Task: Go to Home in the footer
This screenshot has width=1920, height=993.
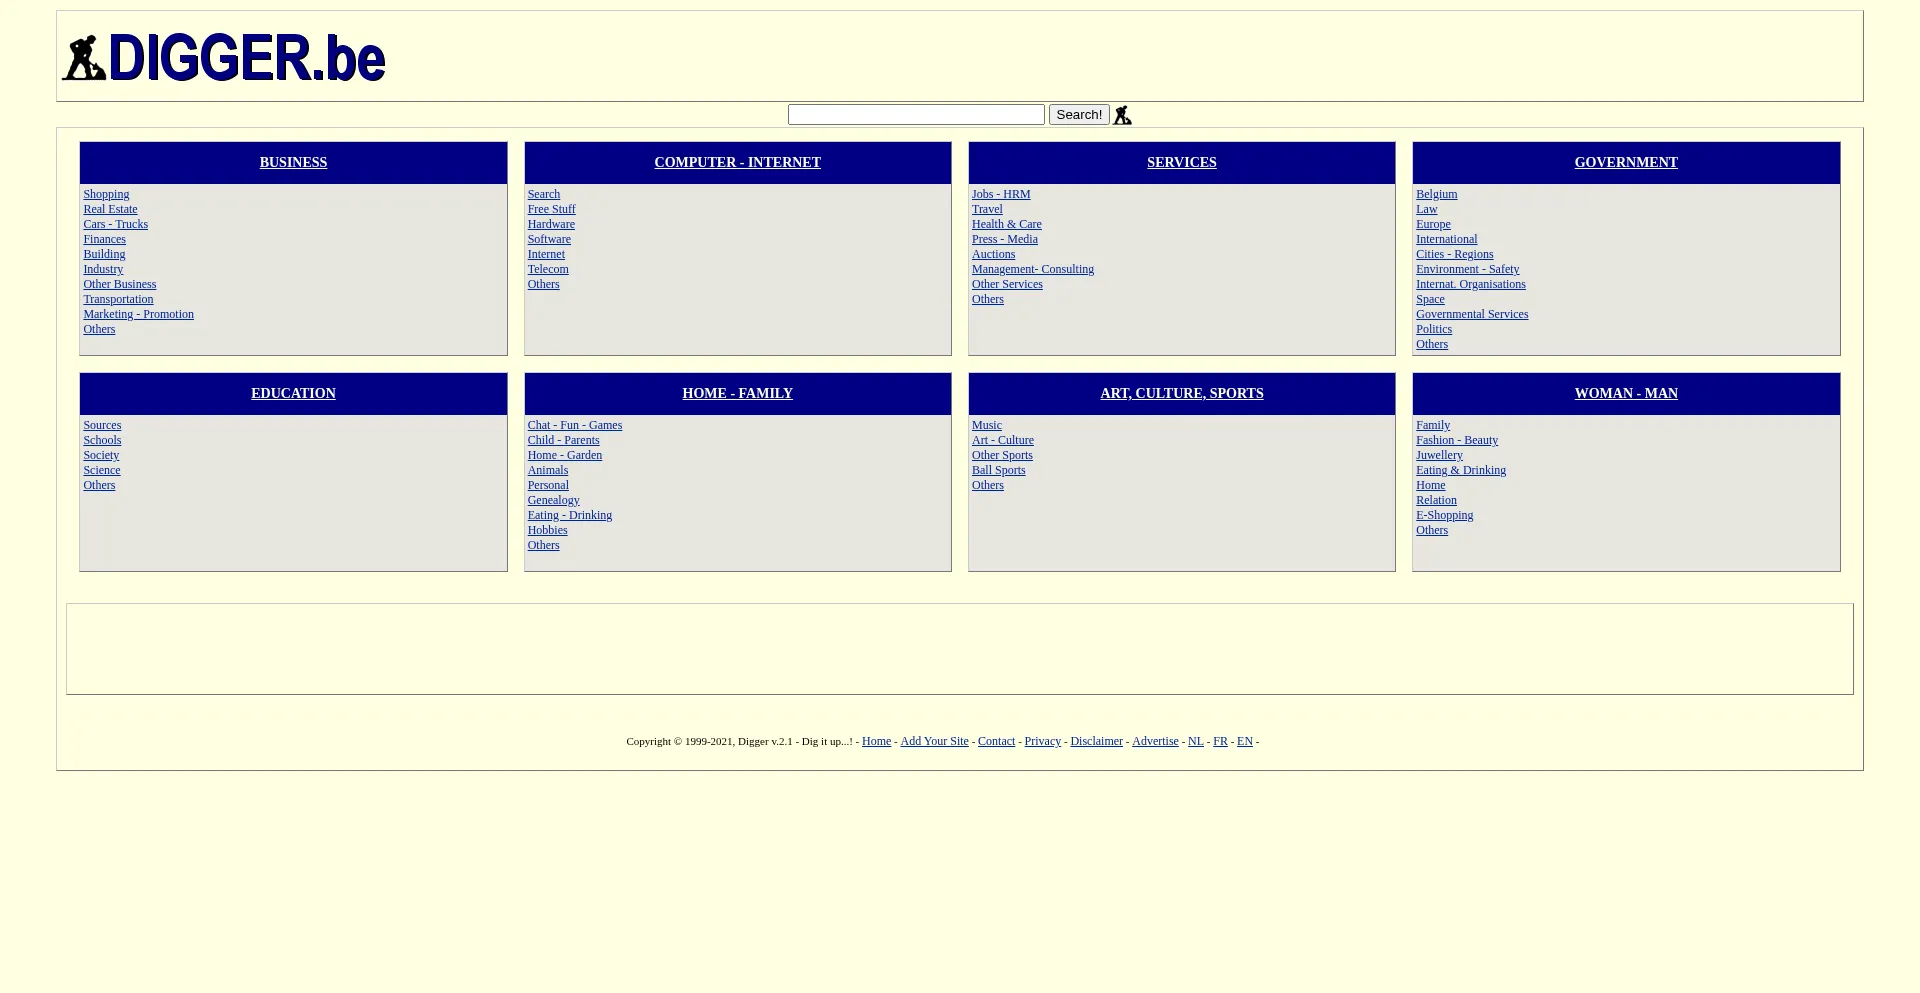Action: click(876, 741)
